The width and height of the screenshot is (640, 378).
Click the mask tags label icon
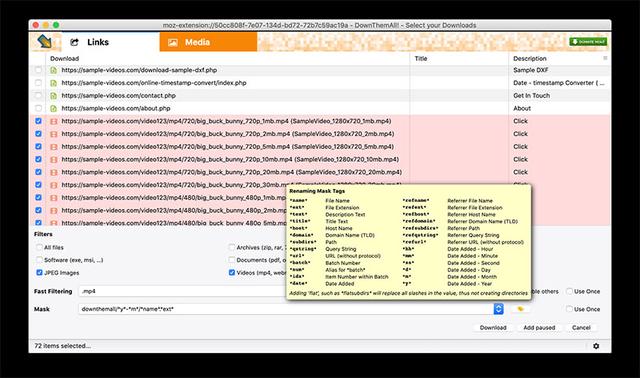(520, 309)
